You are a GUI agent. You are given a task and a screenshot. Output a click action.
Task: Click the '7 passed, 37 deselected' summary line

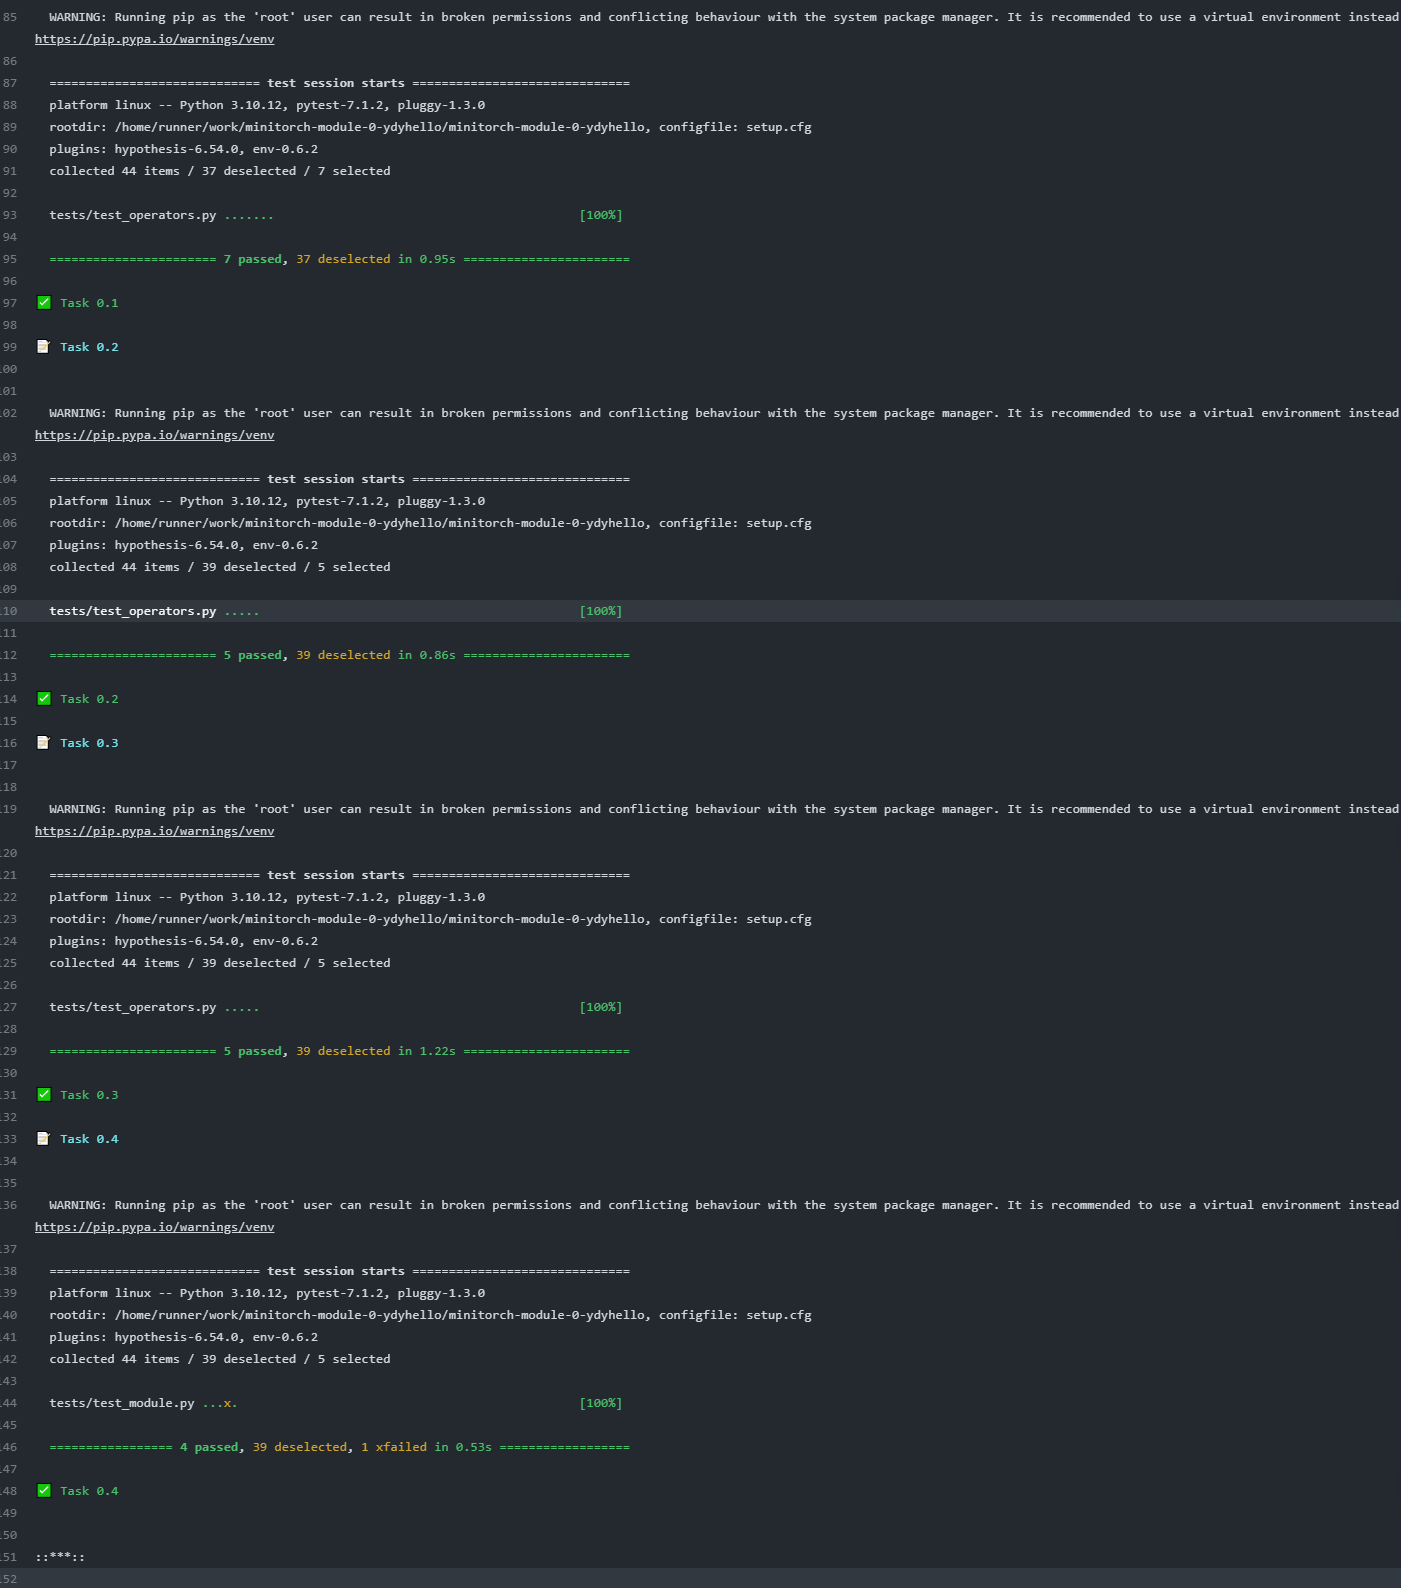click(x=339, y=259)
